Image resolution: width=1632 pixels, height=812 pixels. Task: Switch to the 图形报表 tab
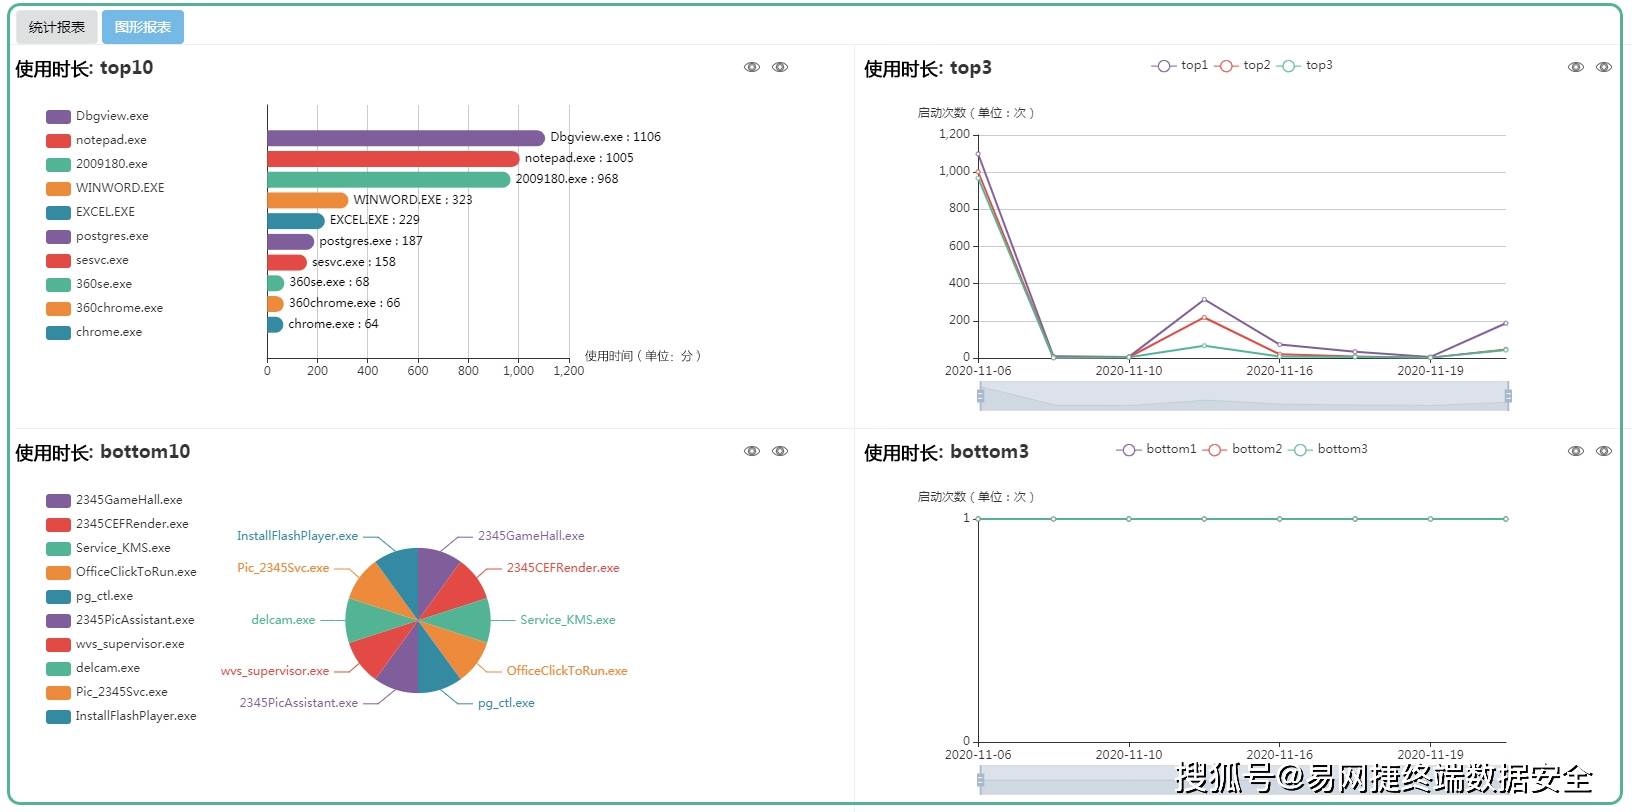[142, 28]
